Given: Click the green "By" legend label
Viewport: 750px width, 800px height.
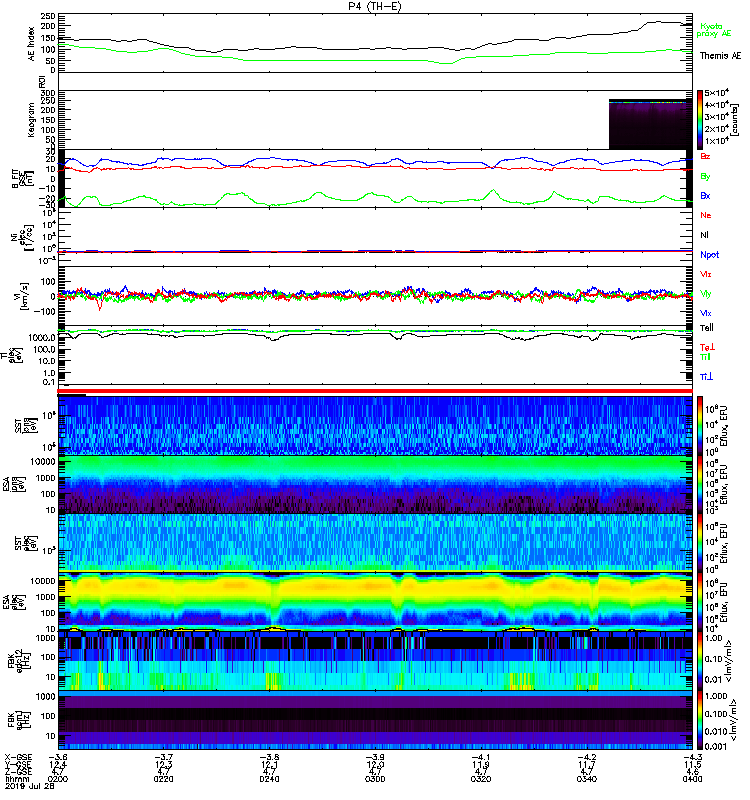Looking at the screenshot, I should [x=705, y=176].
